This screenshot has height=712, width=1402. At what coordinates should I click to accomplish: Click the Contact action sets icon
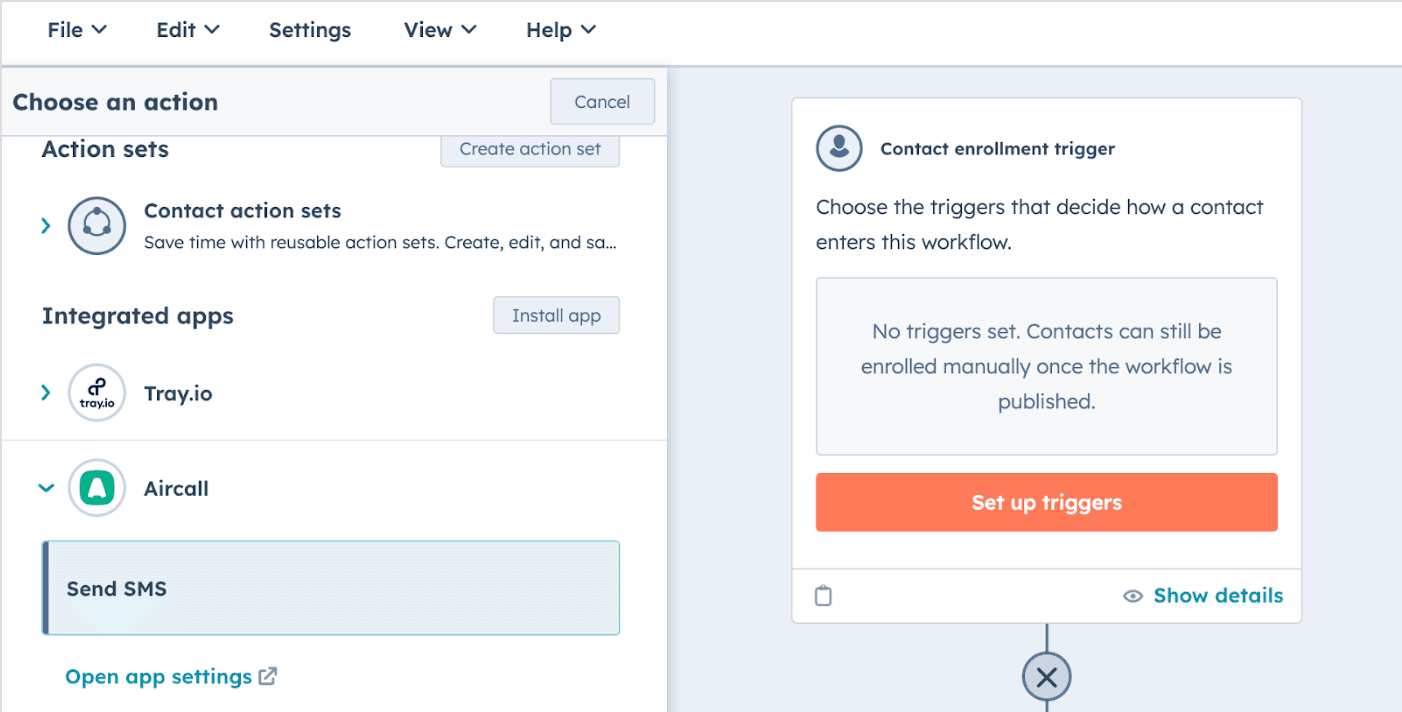coord(97,225)
